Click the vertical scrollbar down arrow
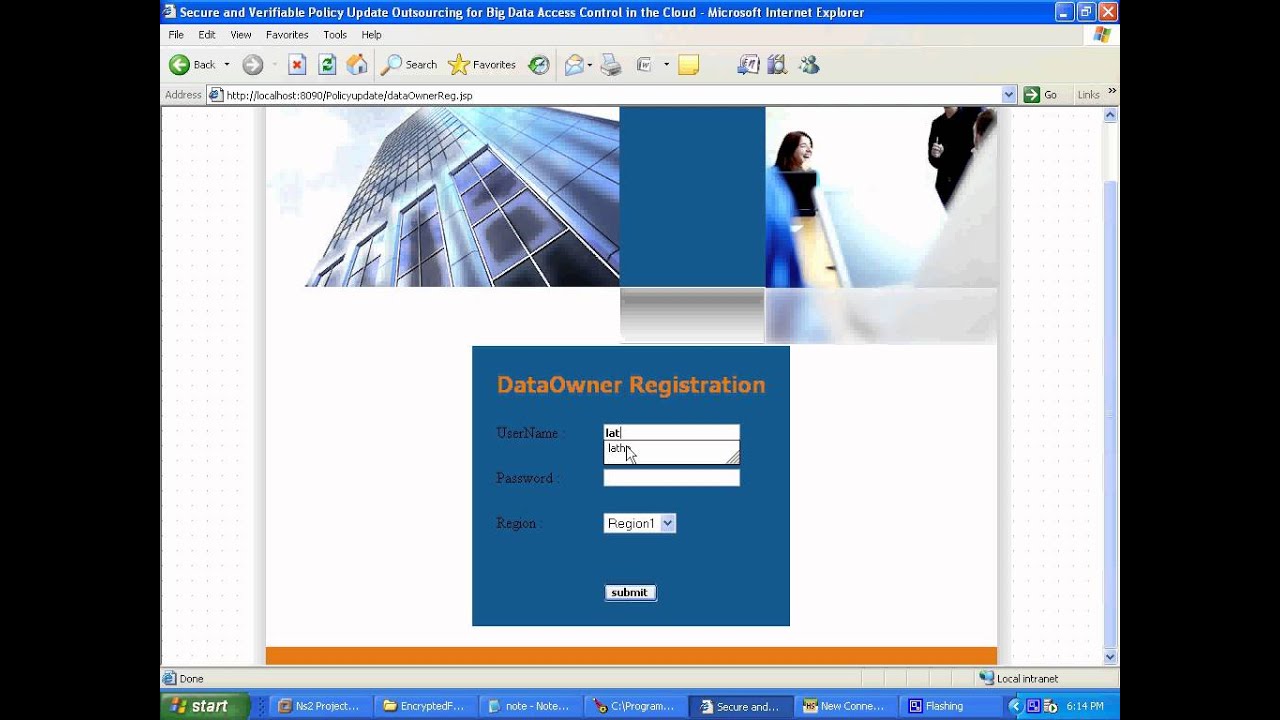The width and height of the screenshot is (1280, 720). tap(1110, 657)
